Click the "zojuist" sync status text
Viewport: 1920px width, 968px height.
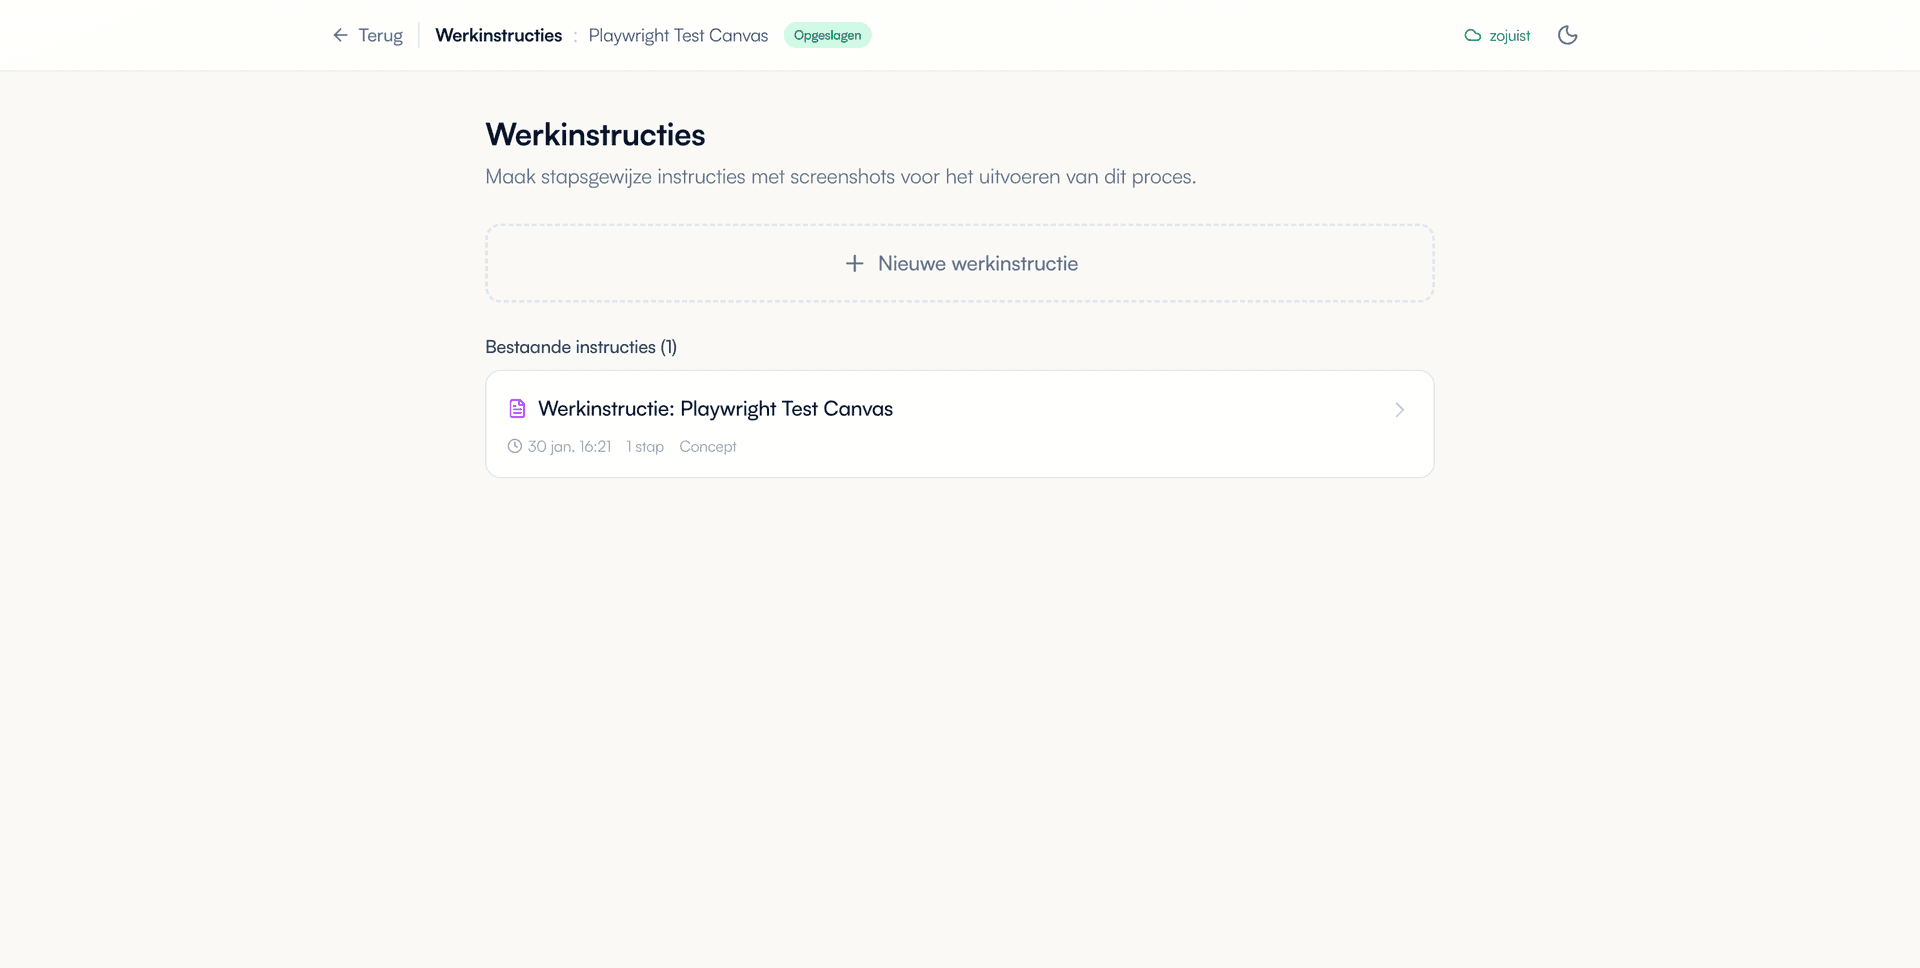click(1509, 36)
